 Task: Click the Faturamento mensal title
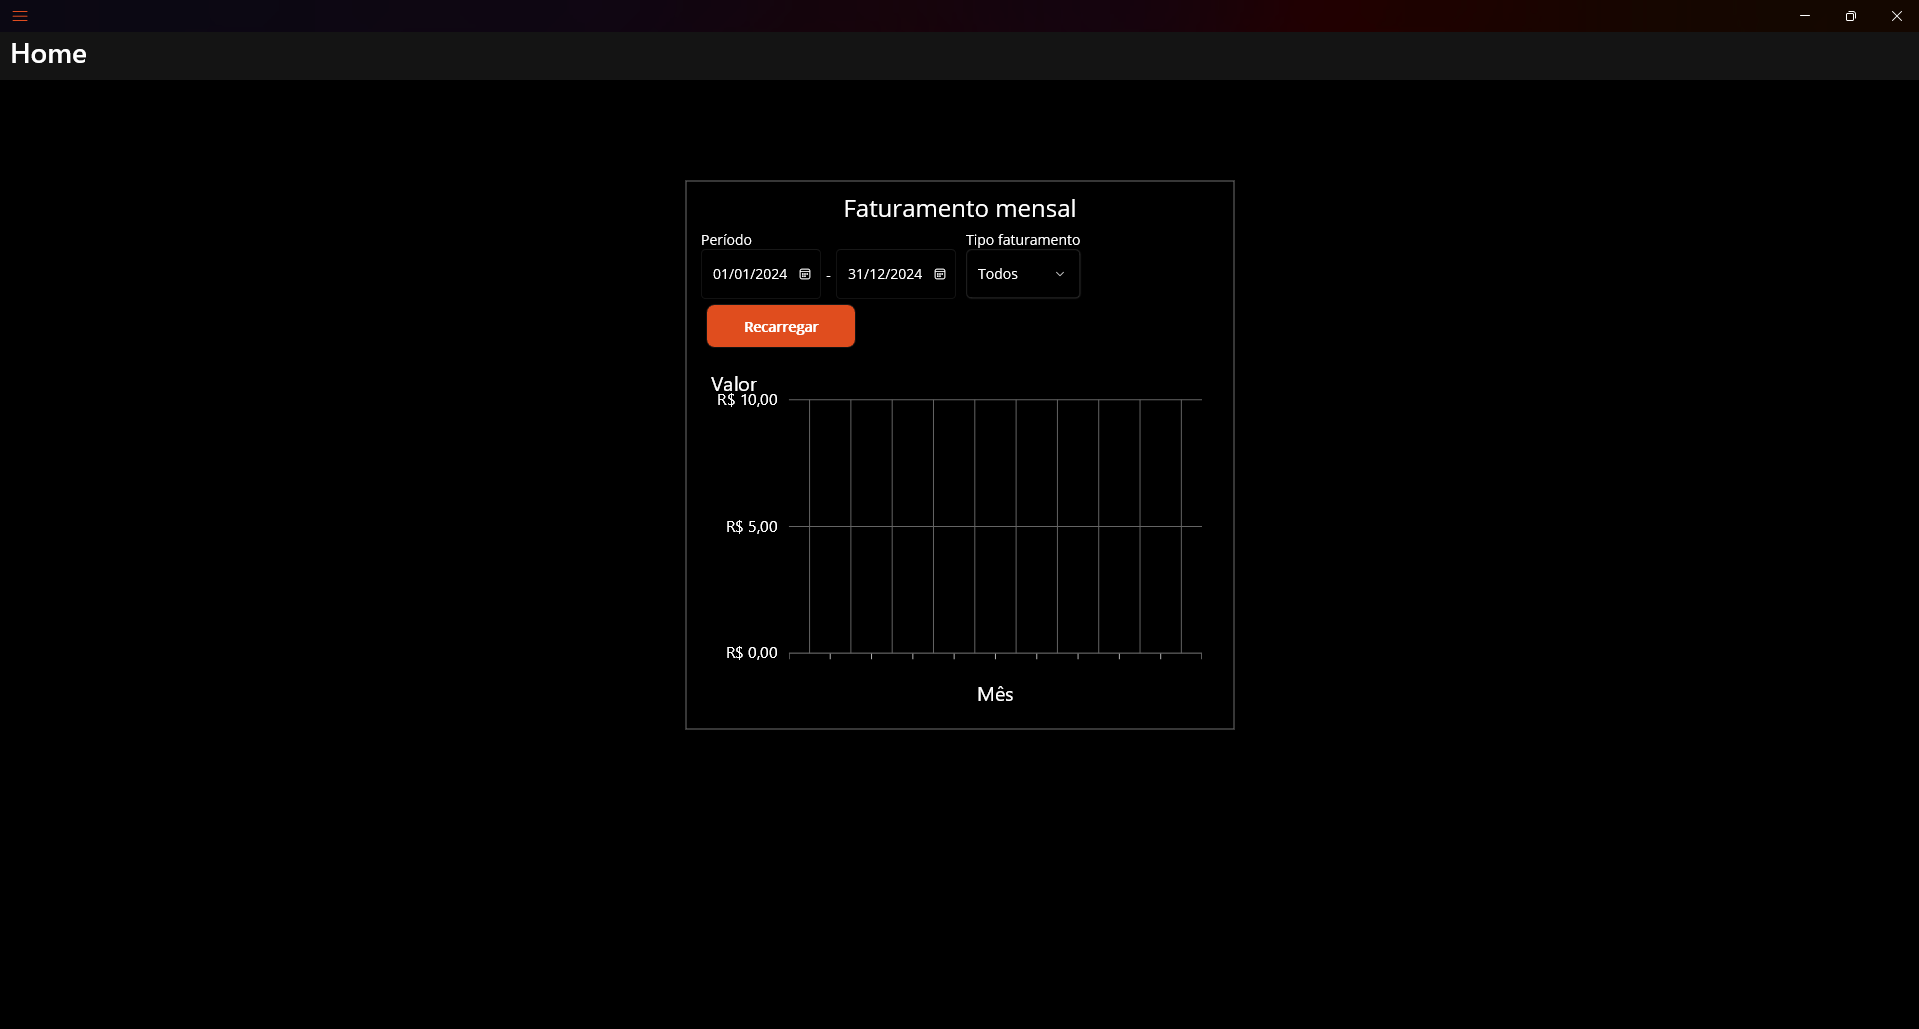tap(960, 208)
